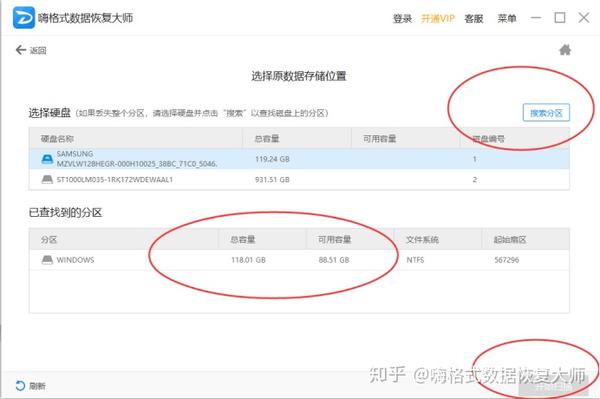Screen dimensions: 600x399
Task: Click the blue app logo in title bar
Action: [x=24, y=18]
